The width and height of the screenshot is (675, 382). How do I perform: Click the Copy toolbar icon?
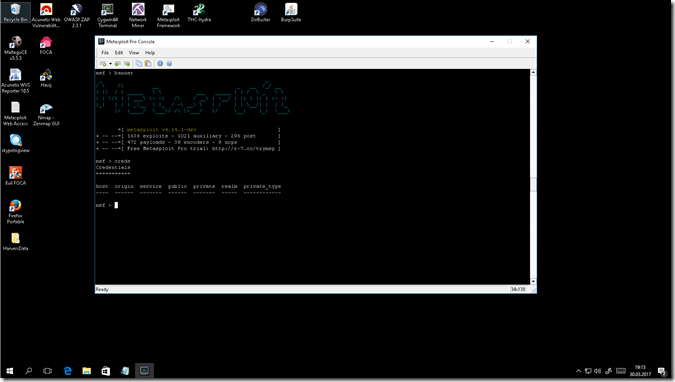point(139,64)
